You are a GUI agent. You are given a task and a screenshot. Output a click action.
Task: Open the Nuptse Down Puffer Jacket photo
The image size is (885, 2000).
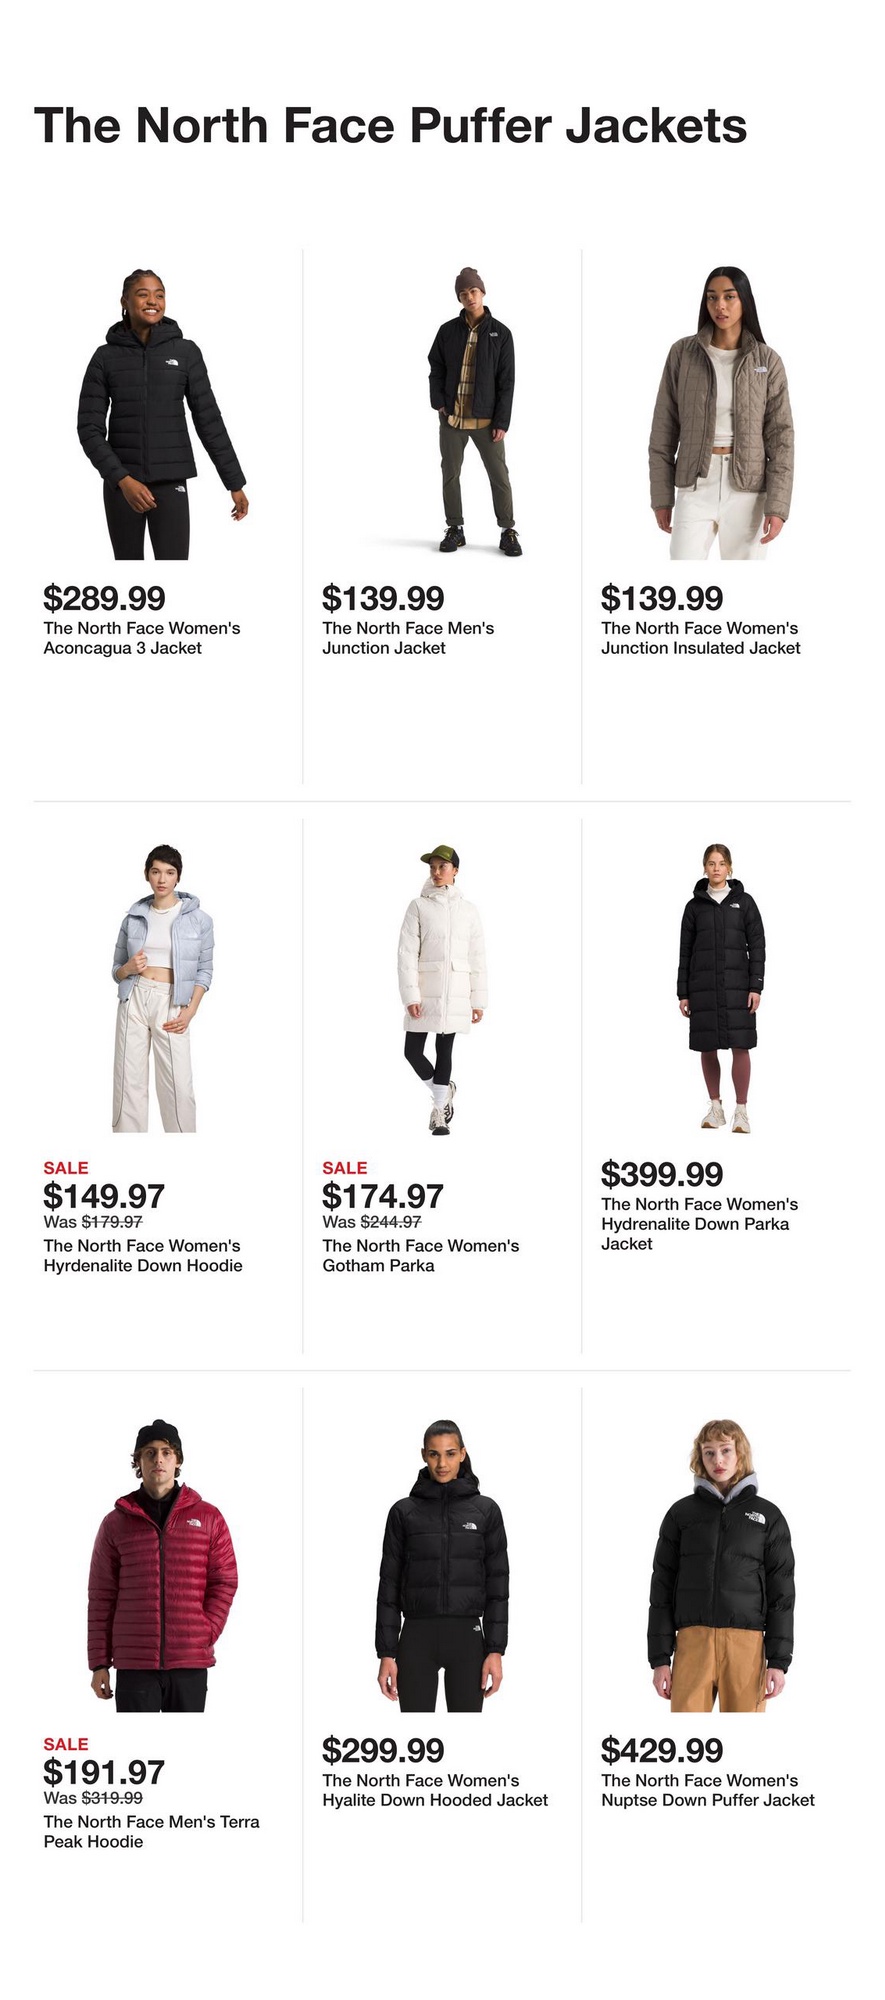pyautogui.click(x=721, y=1565)
